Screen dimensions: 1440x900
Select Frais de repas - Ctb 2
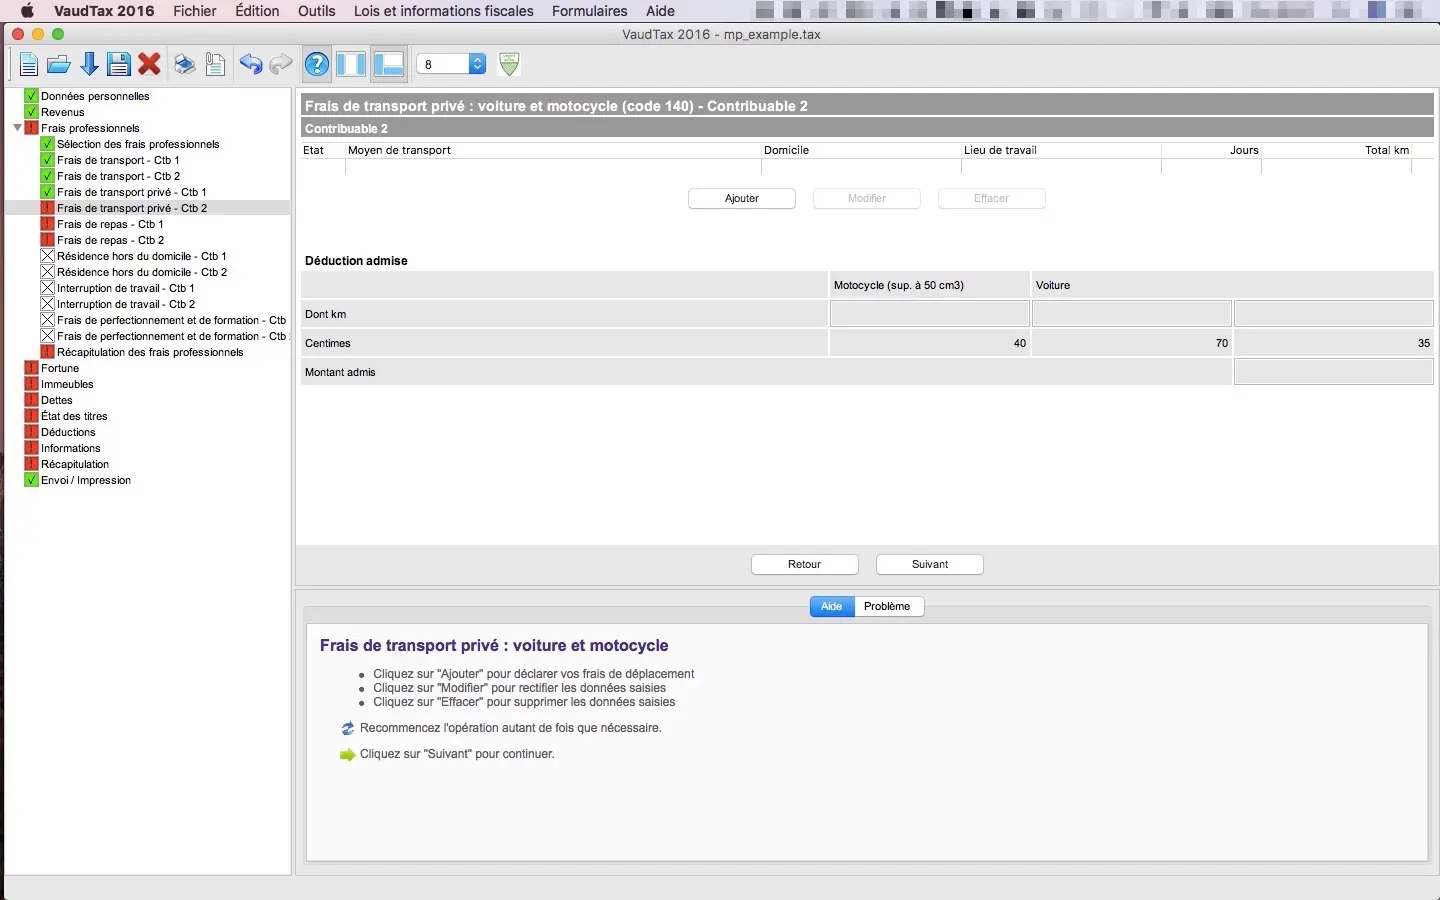tap(110, 240)
